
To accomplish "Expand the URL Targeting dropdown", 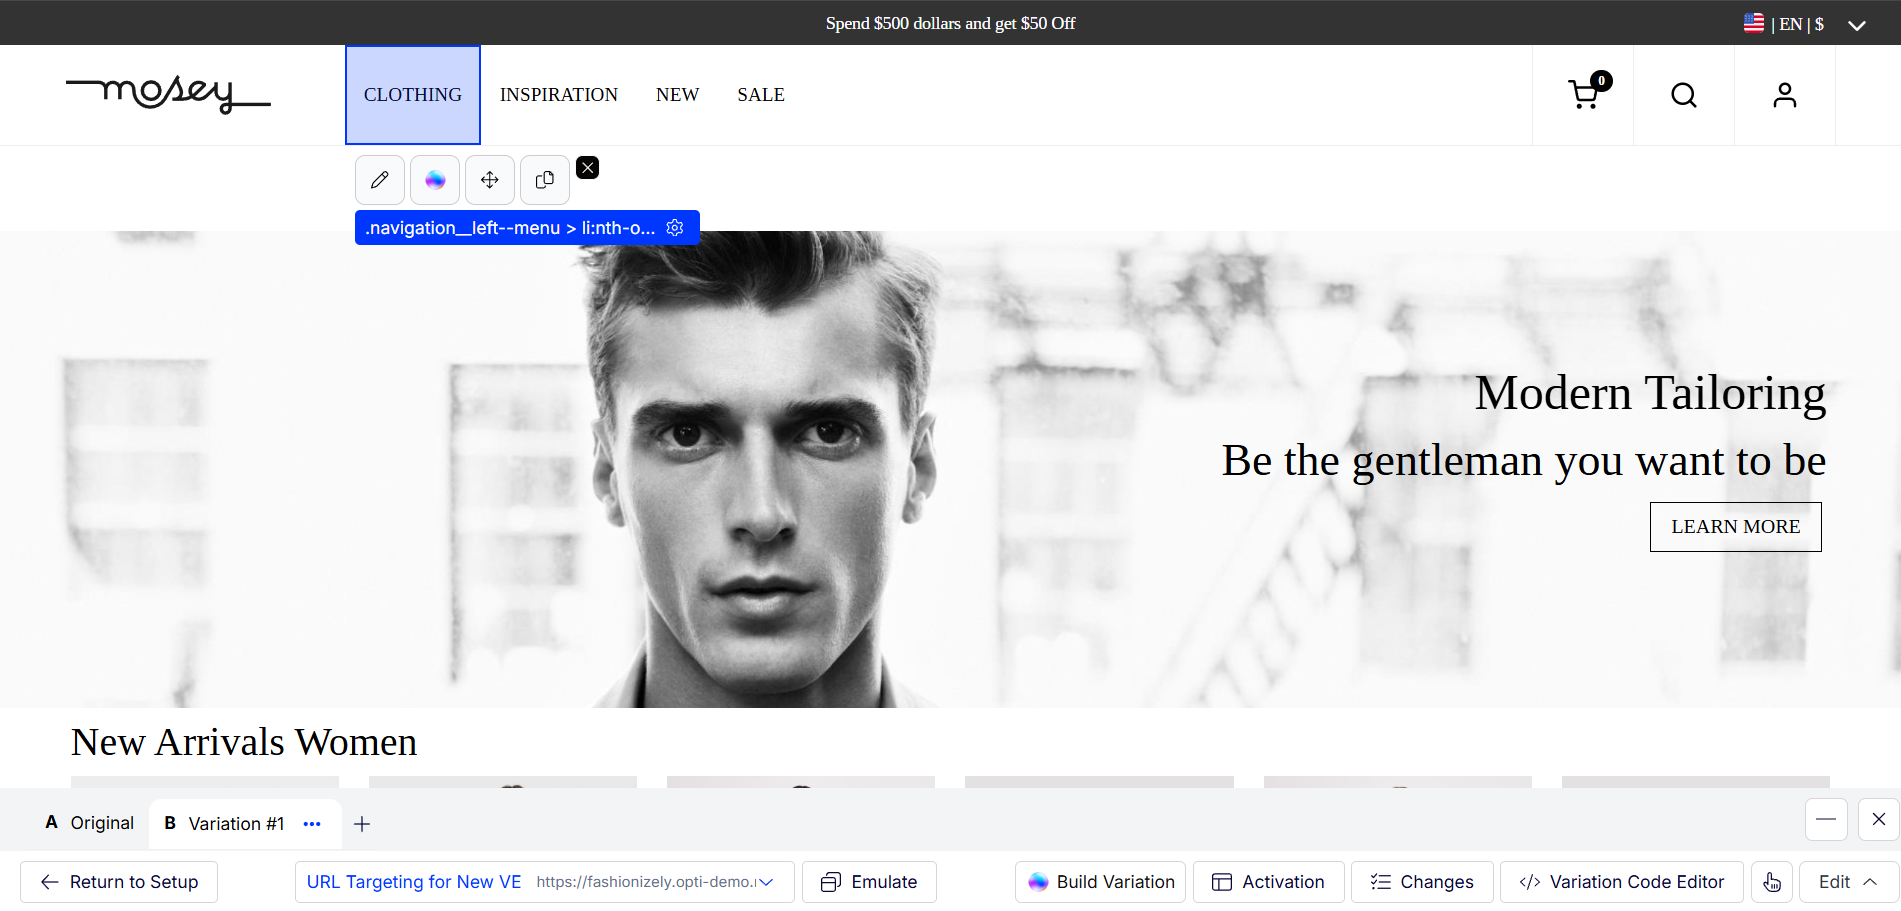I will click(x=766, y=882).
